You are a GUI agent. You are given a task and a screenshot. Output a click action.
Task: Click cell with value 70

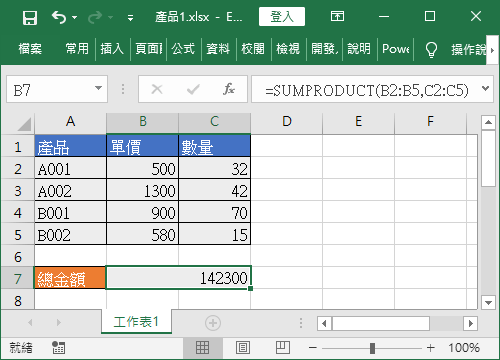pos(215,212)
